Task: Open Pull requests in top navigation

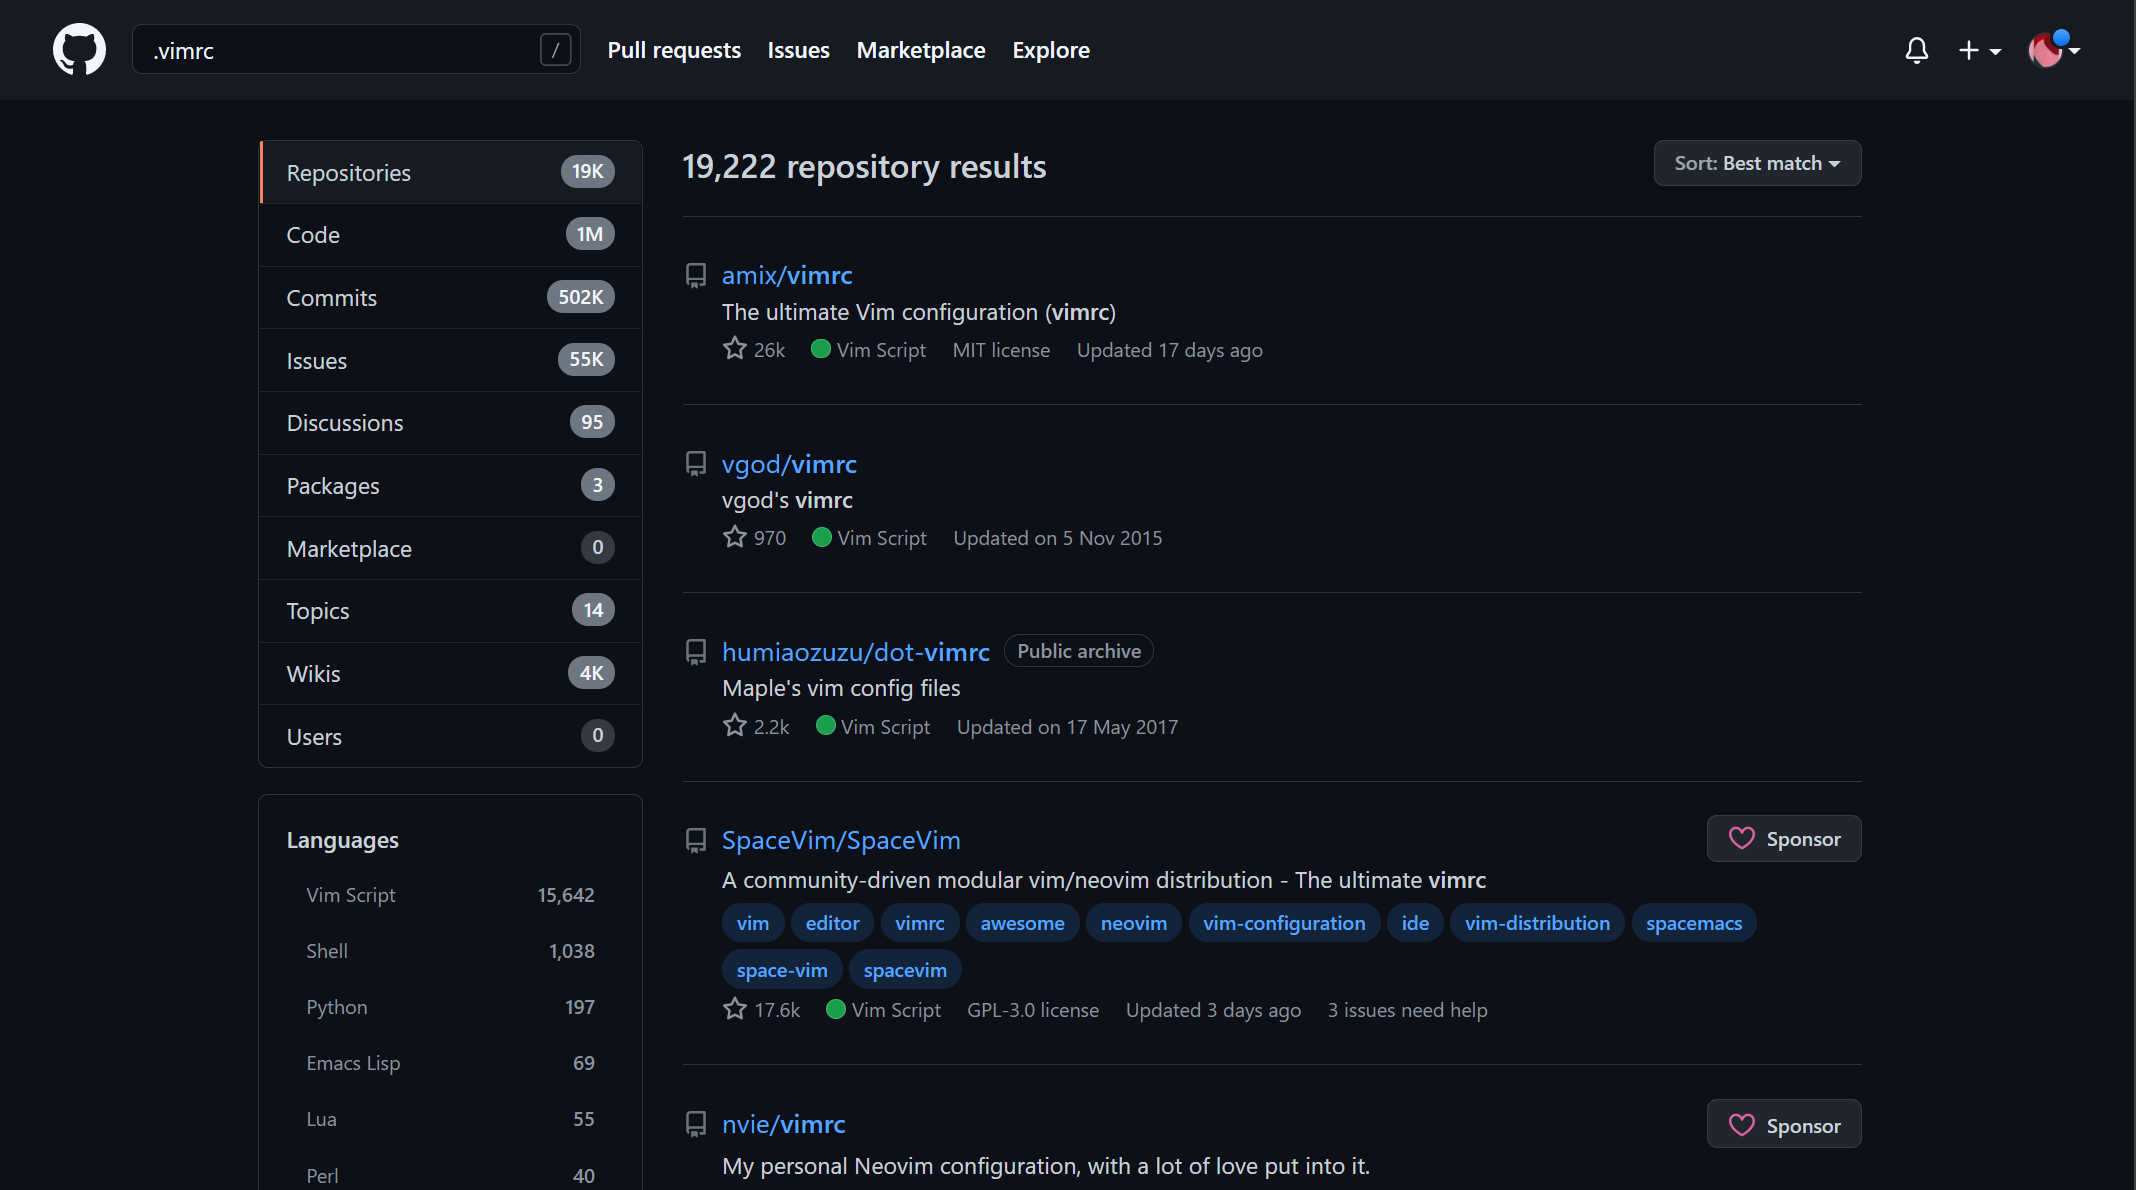Action: coord(674,50)
